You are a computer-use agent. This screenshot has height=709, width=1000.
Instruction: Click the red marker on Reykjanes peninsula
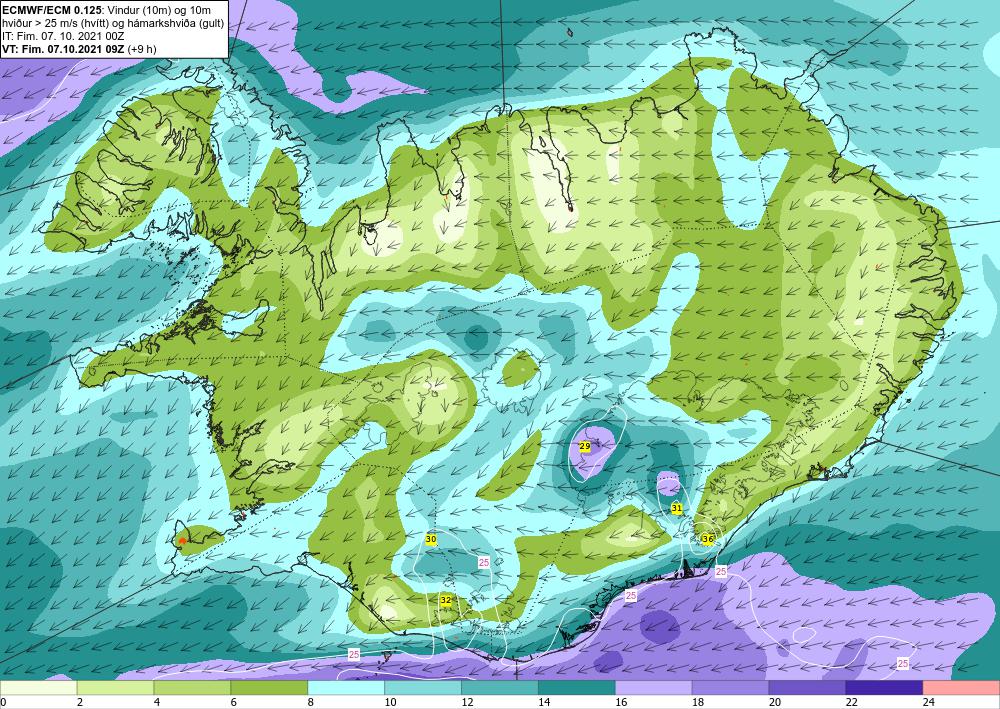coord(182,541)
